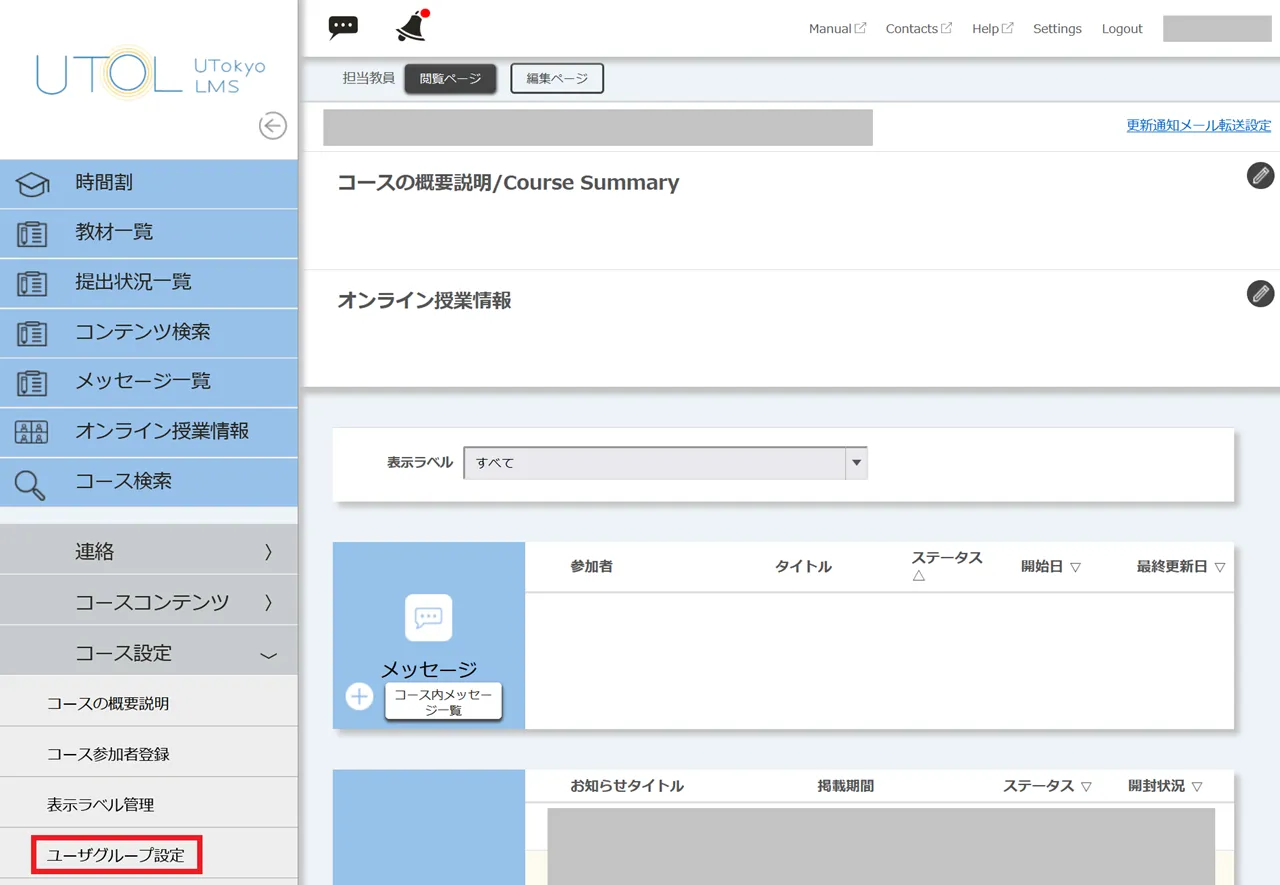Expand the コースコンテンツ sidebar section
This screenshot has height=885, width=1280.
click(149, 602)
